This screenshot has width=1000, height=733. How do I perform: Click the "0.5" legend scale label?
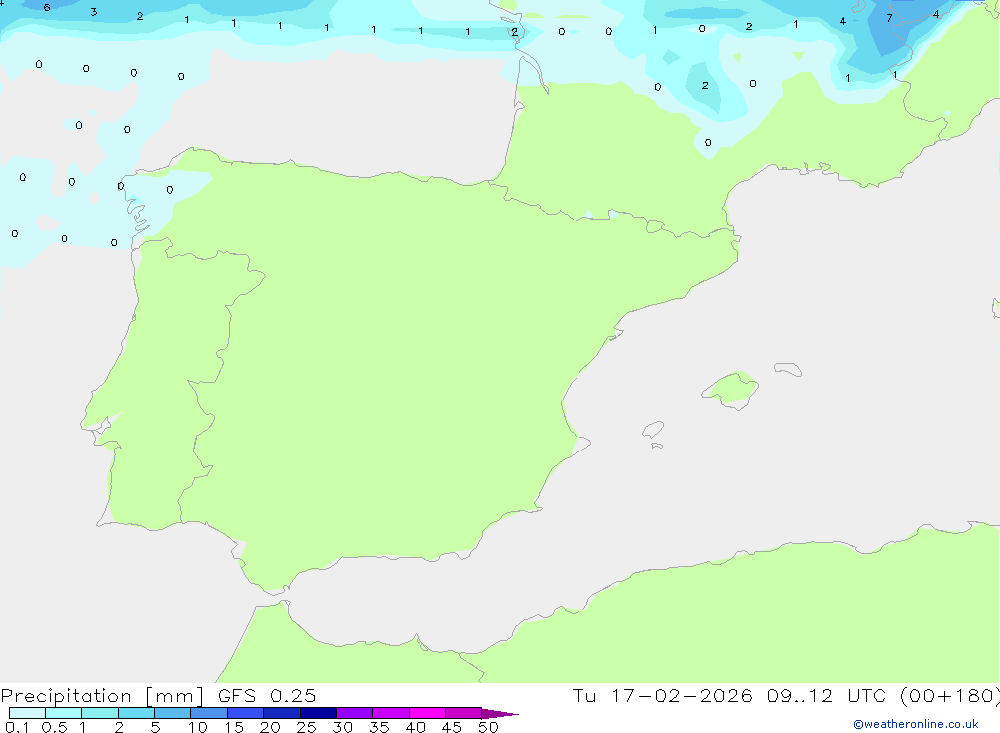tap(54, 727)
